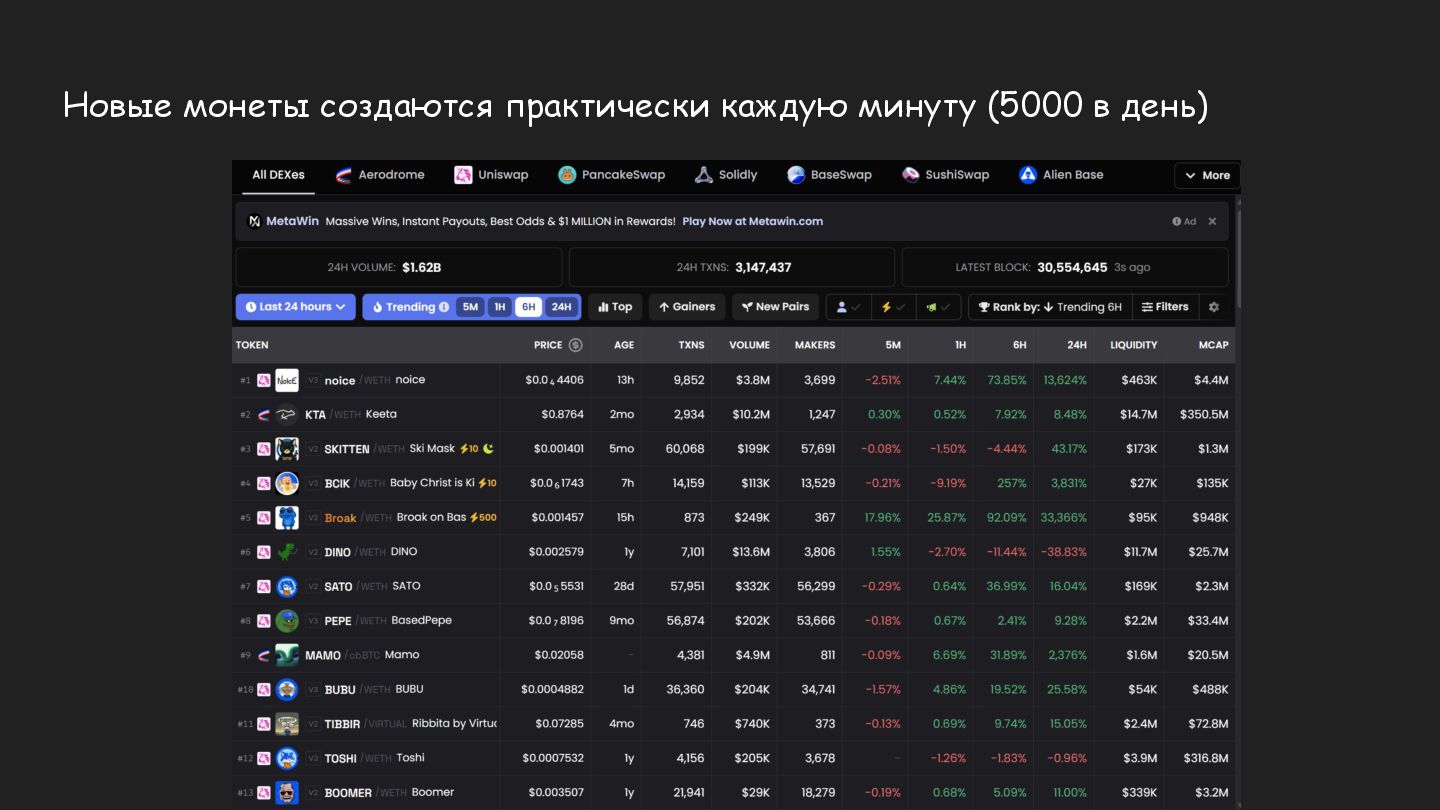Click the boost 10 badge on BCIK
Viewport: 1440px width, 810px height.
coord(487,483)
